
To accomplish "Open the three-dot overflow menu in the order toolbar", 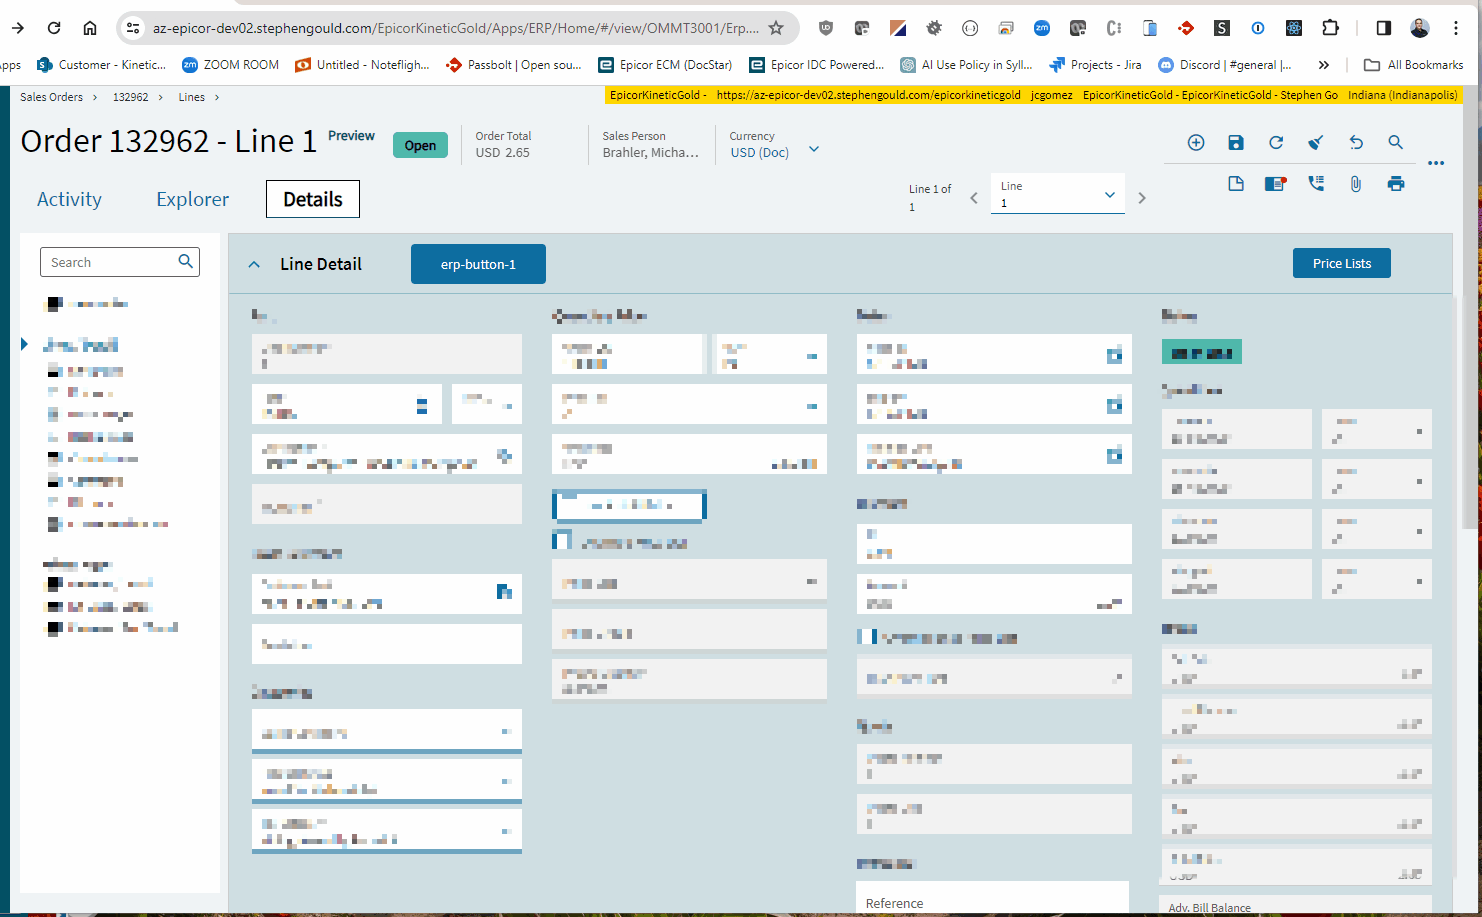I will tap(1436, 163).
